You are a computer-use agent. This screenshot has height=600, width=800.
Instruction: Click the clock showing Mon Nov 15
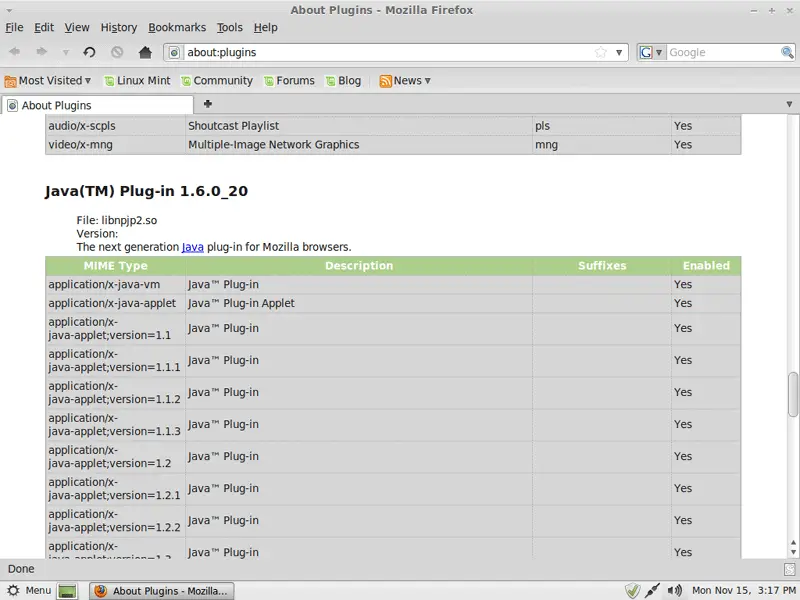pyautogui.click(x=743, y=591)
